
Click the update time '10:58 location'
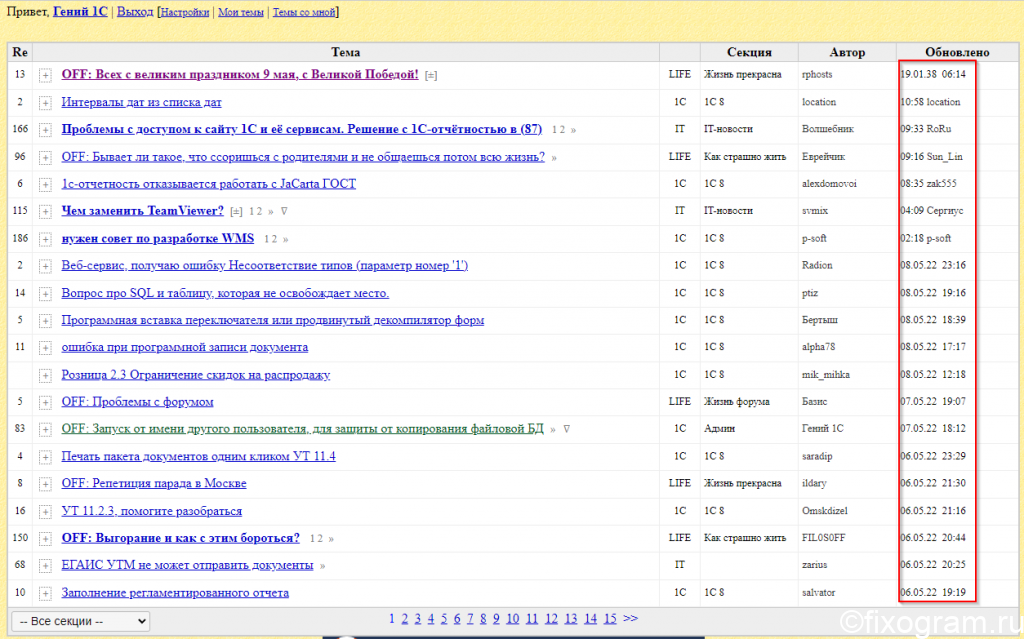pyautogui.click(x=931, y=102)
